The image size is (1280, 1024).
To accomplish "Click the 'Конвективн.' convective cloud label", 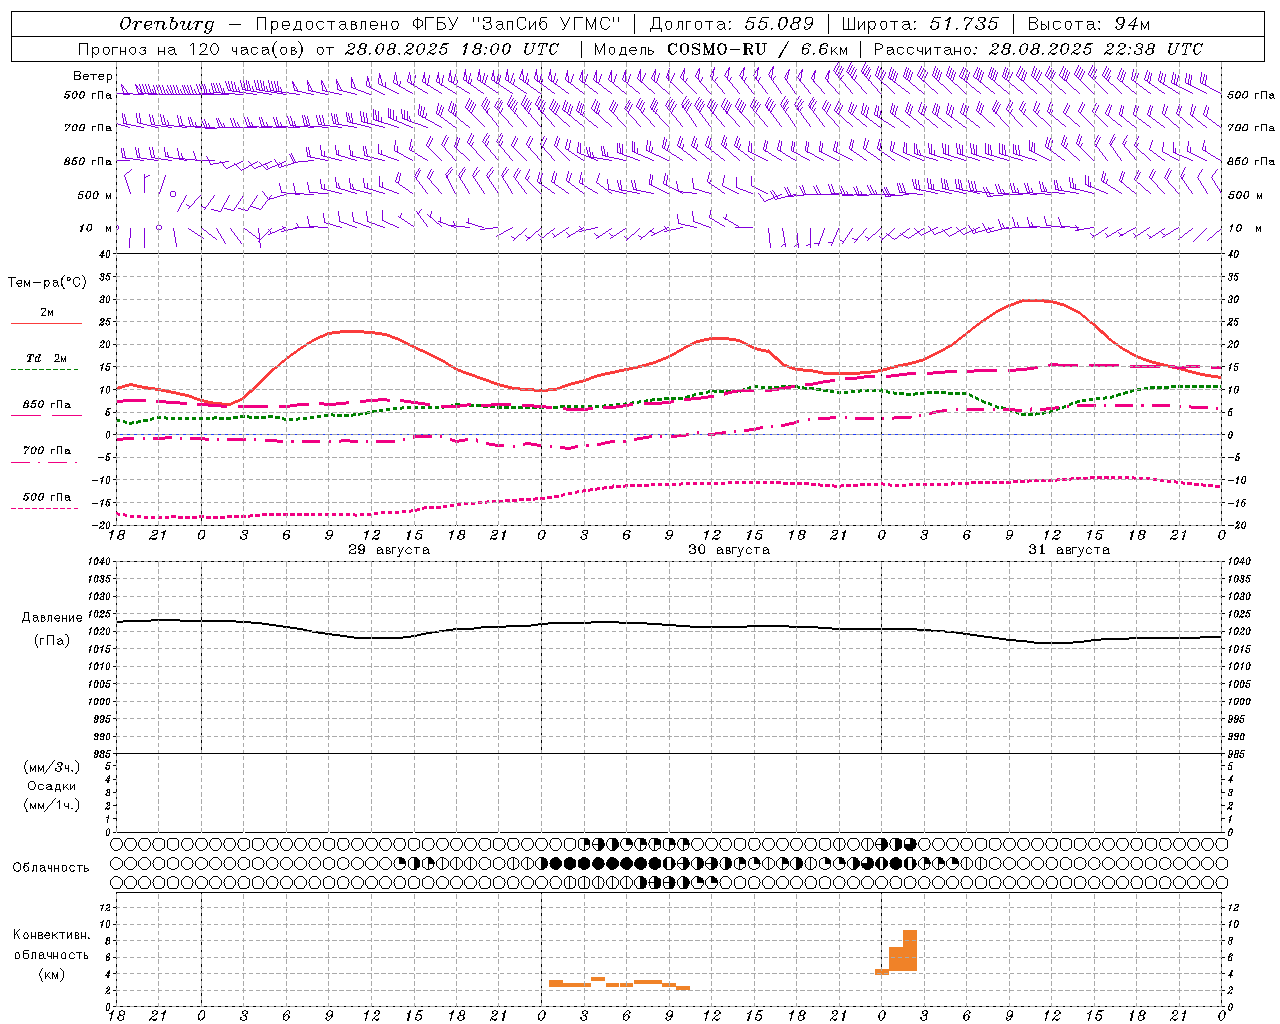I will click(52, 935).
